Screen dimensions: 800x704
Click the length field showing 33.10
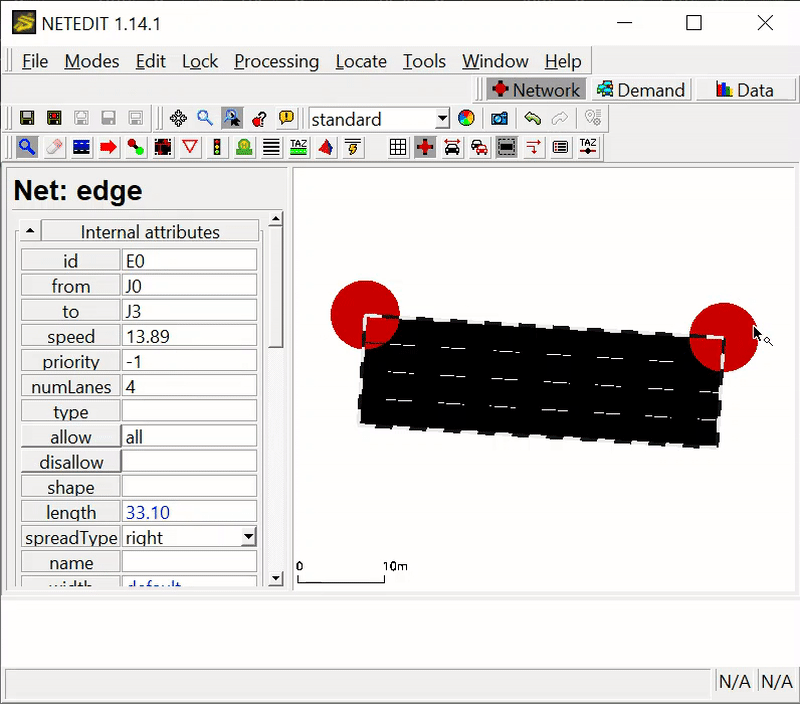click(189, 512)
